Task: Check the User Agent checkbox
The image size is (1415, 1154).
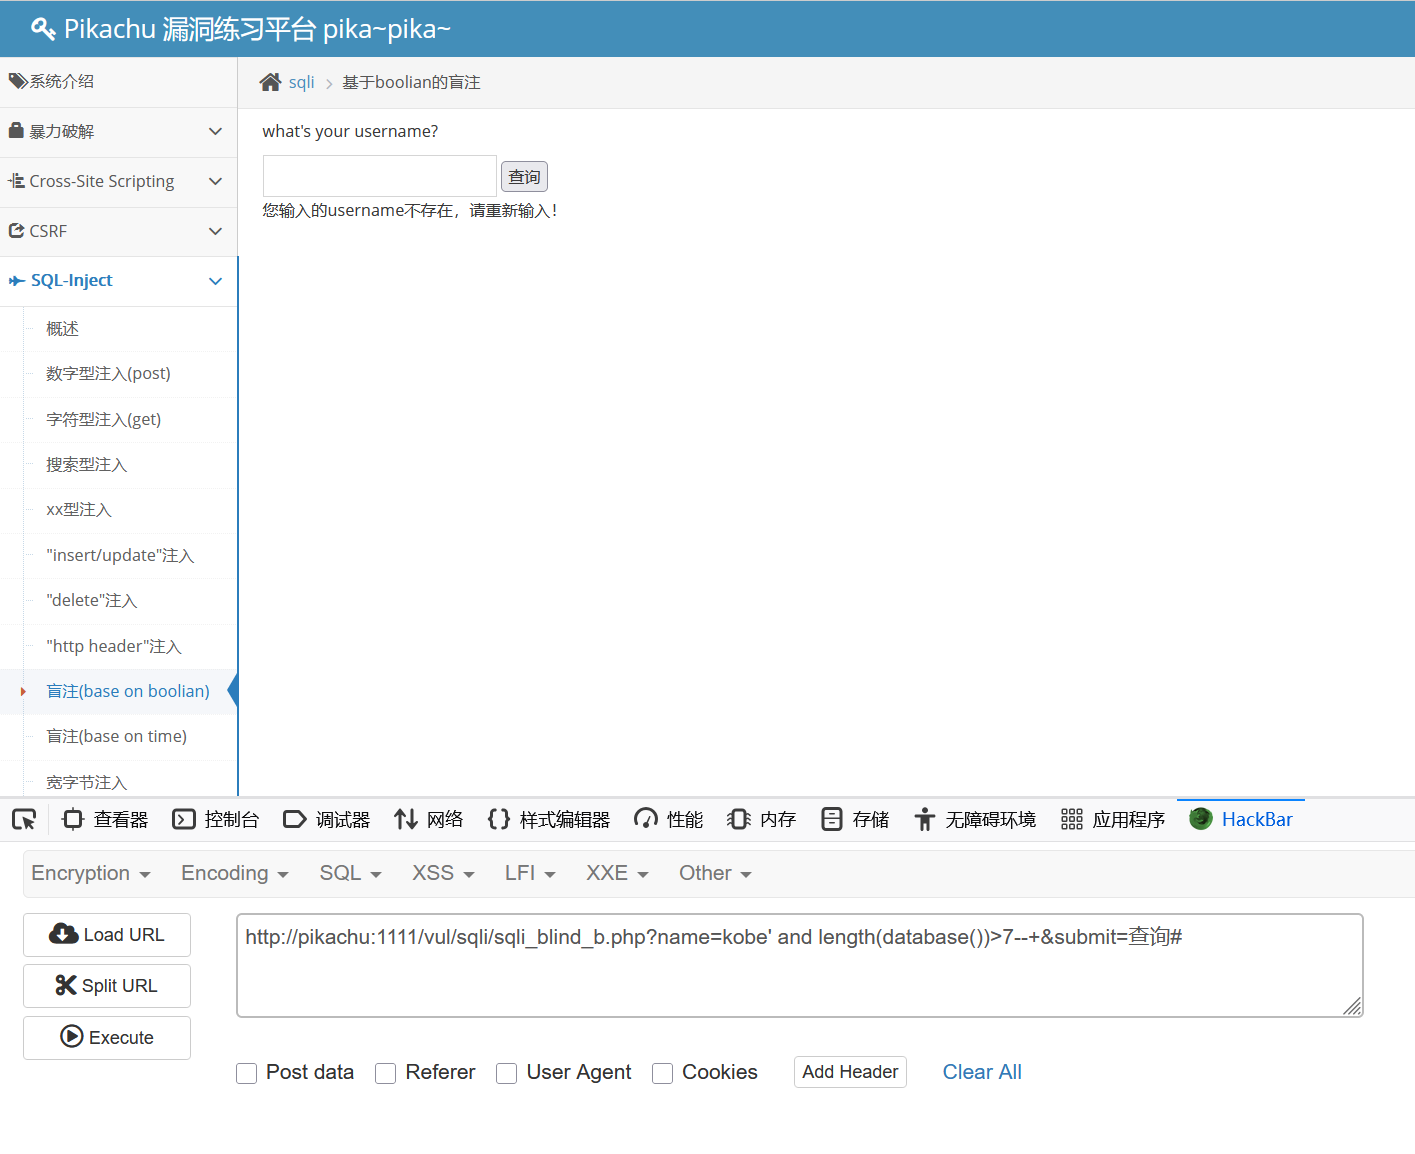Action: 507,1073
